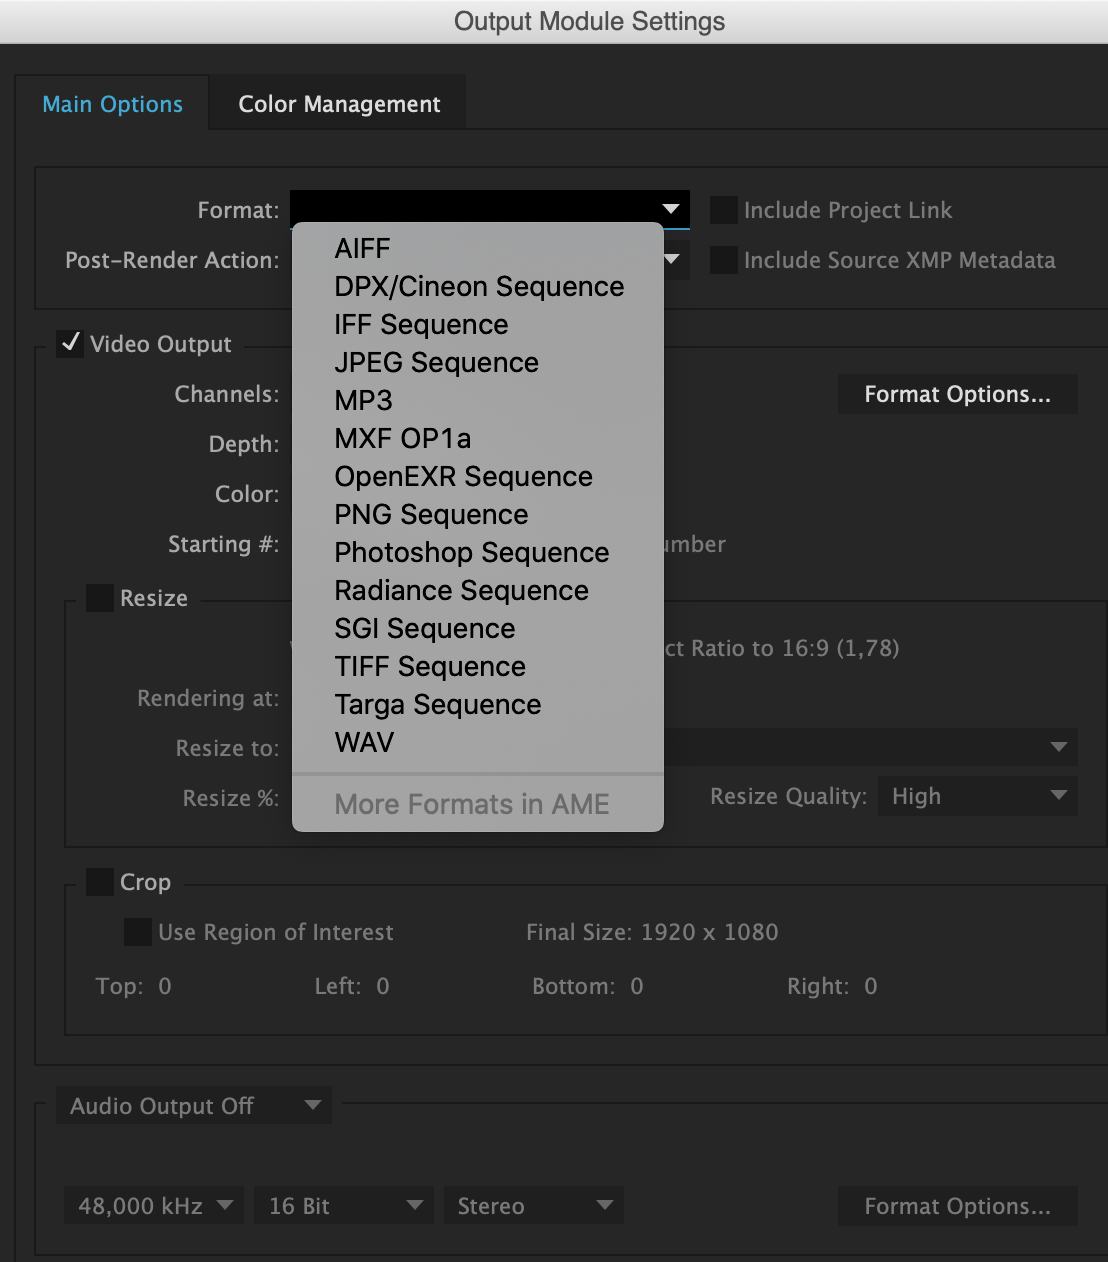
Task: Select MP3 as output format
Action: (x=363, y=400)
